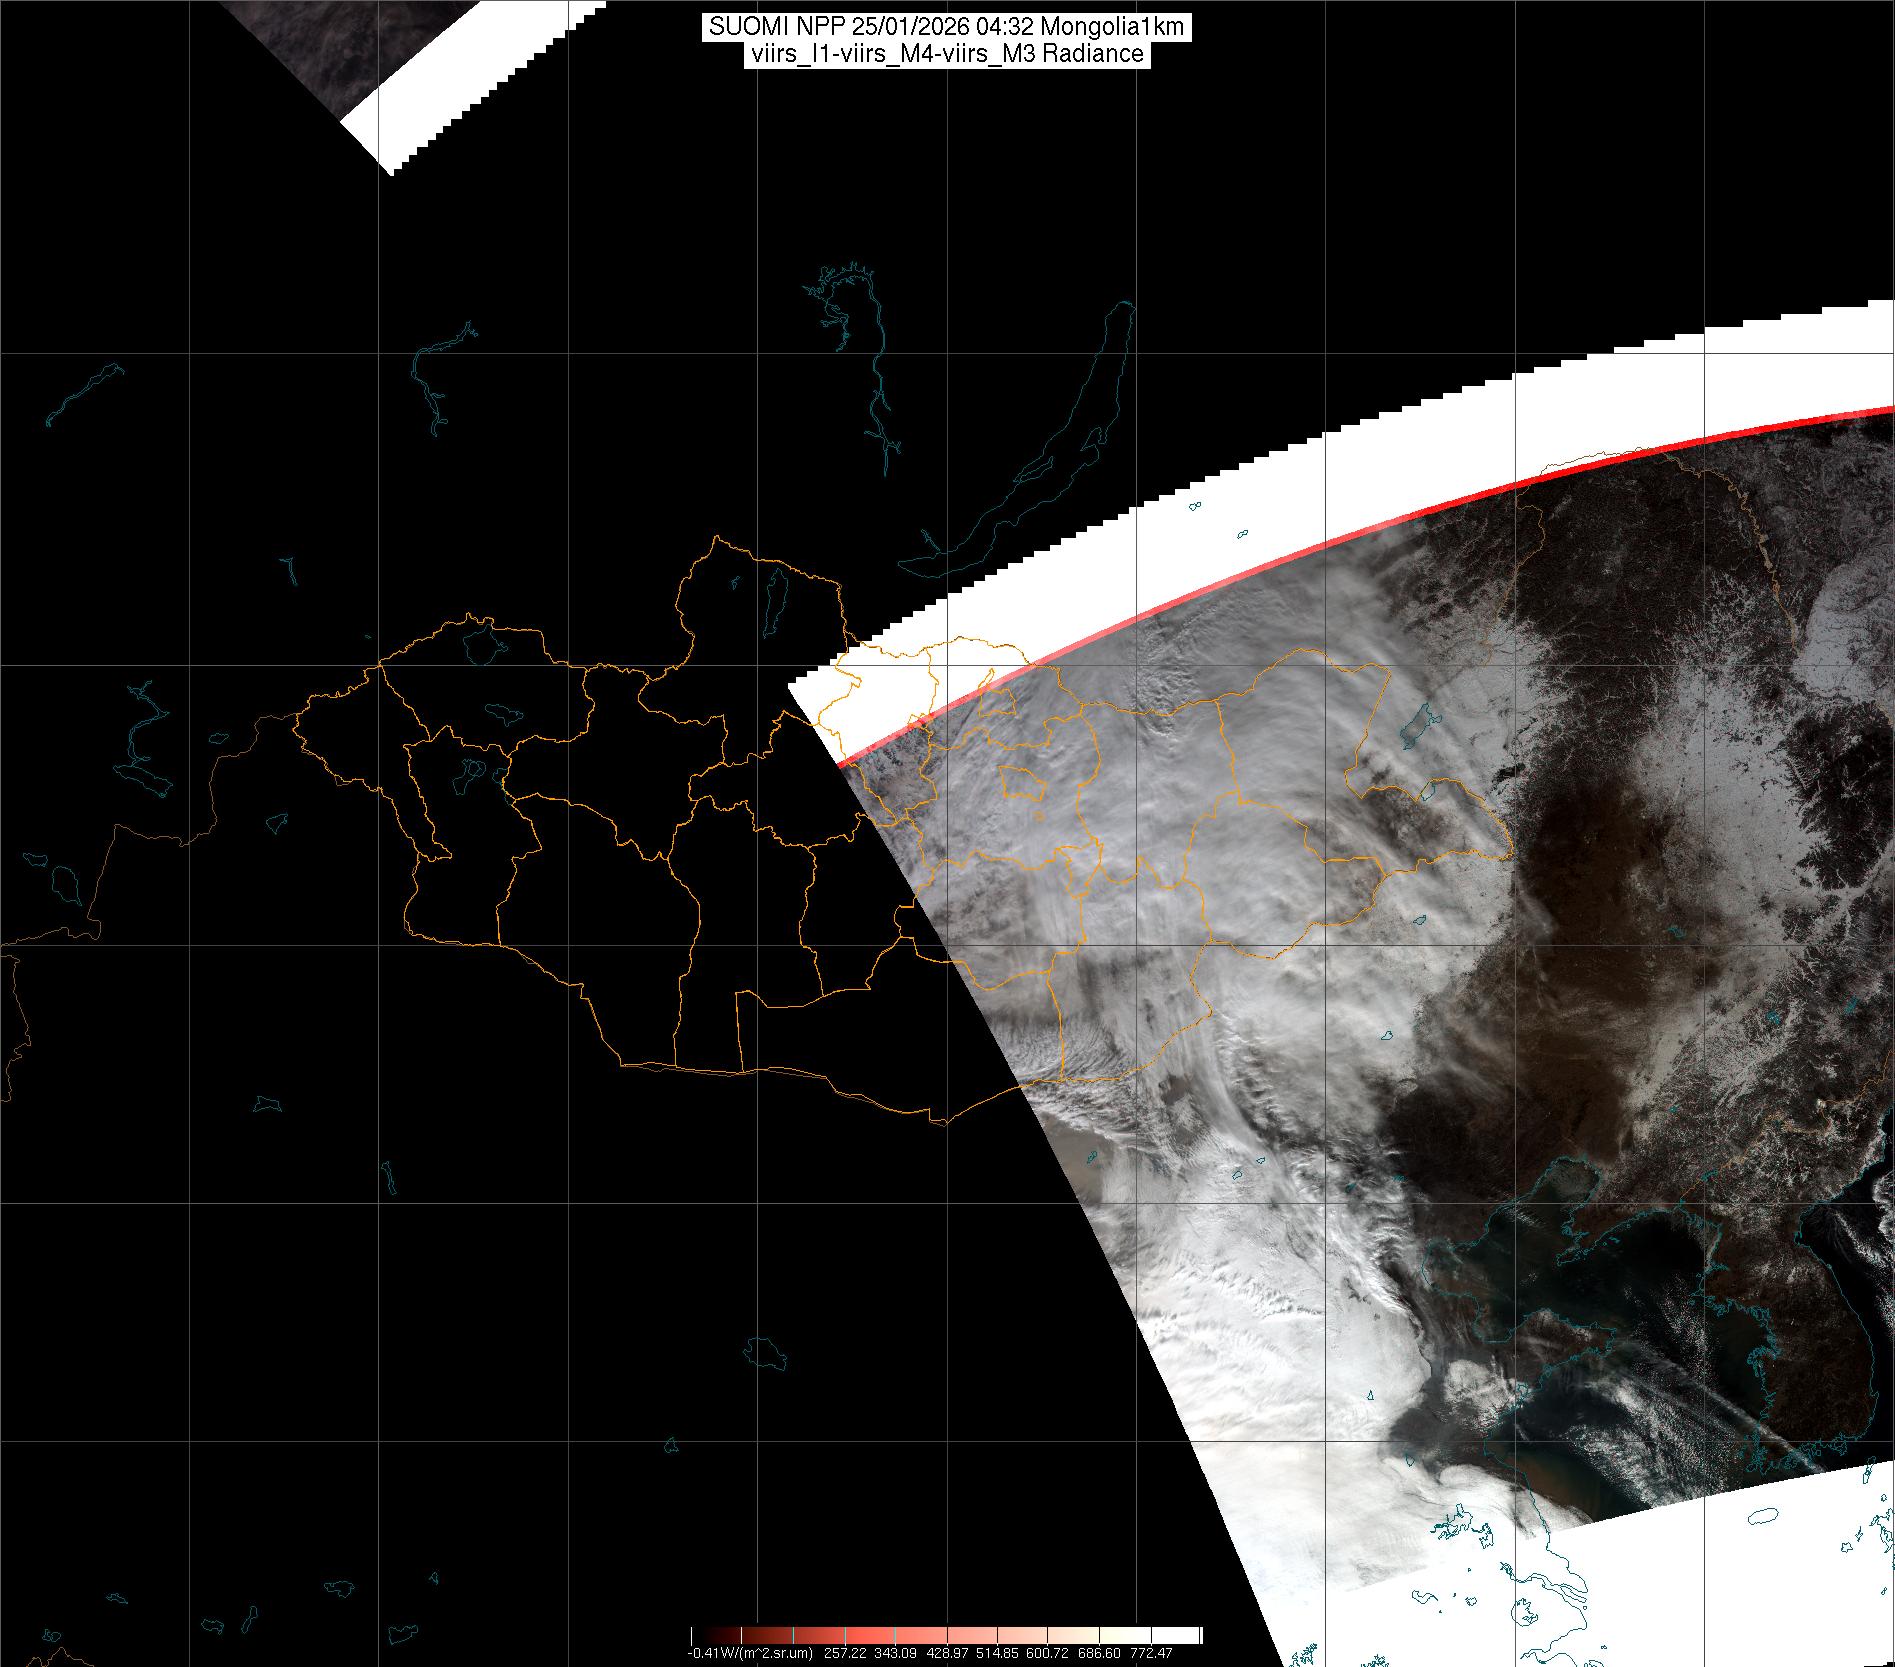Click the white swath band at bottom right

click(1700, 1560)
